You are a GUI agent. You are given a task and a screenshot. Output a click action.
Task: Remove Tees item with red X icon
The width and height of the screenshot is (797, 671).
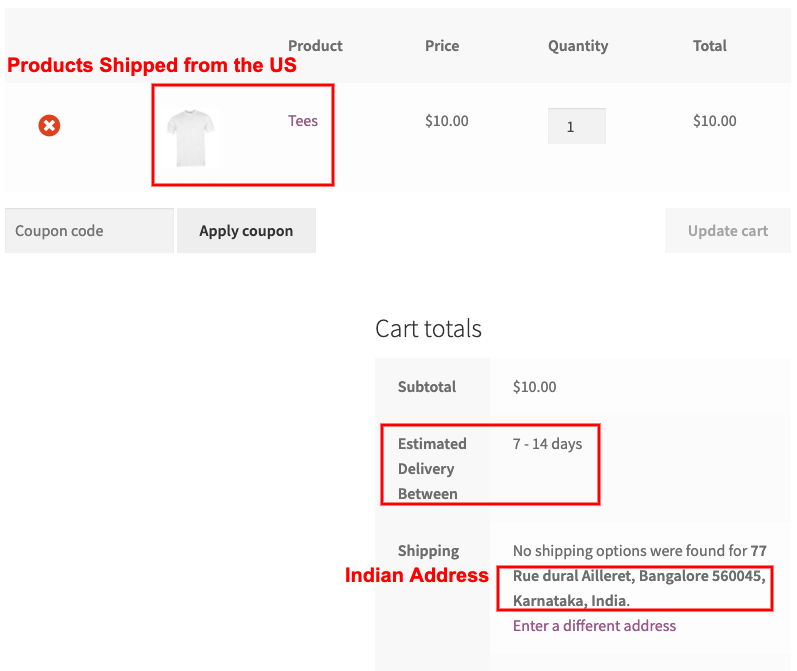click(x=49, y=126)
